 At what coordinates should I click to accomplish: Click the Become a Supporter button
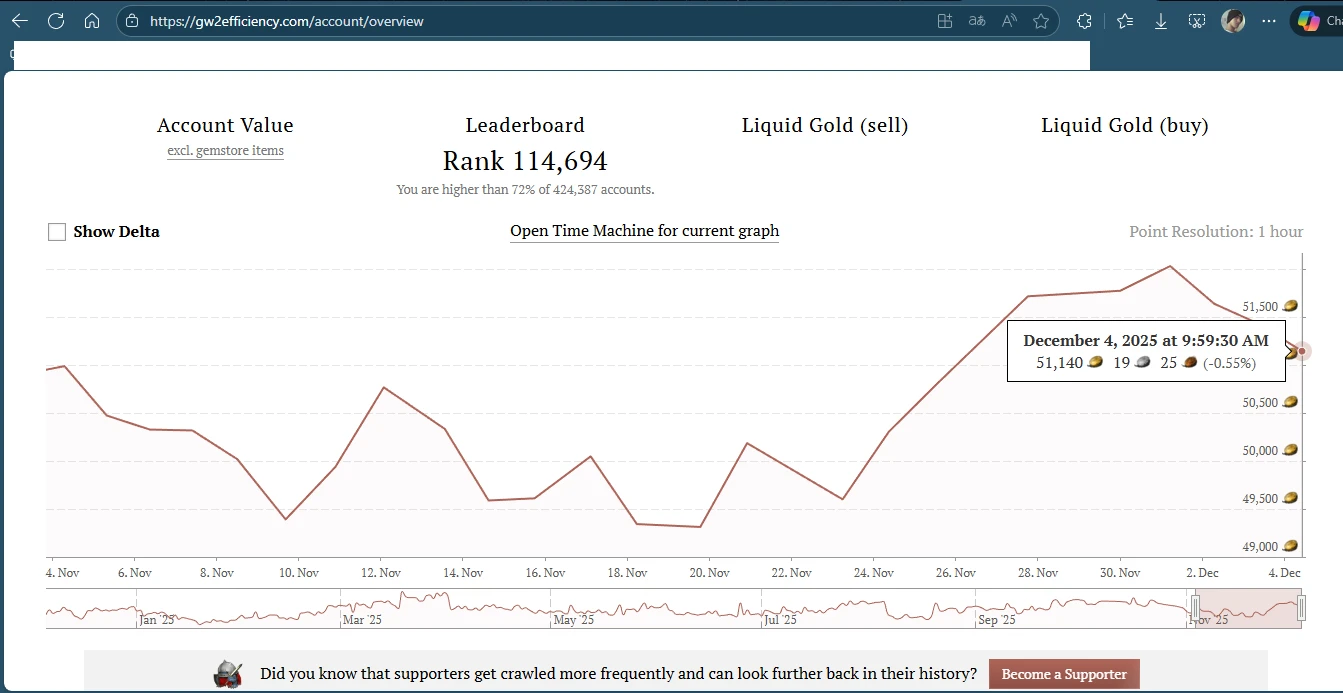(x=1063, y=674)
